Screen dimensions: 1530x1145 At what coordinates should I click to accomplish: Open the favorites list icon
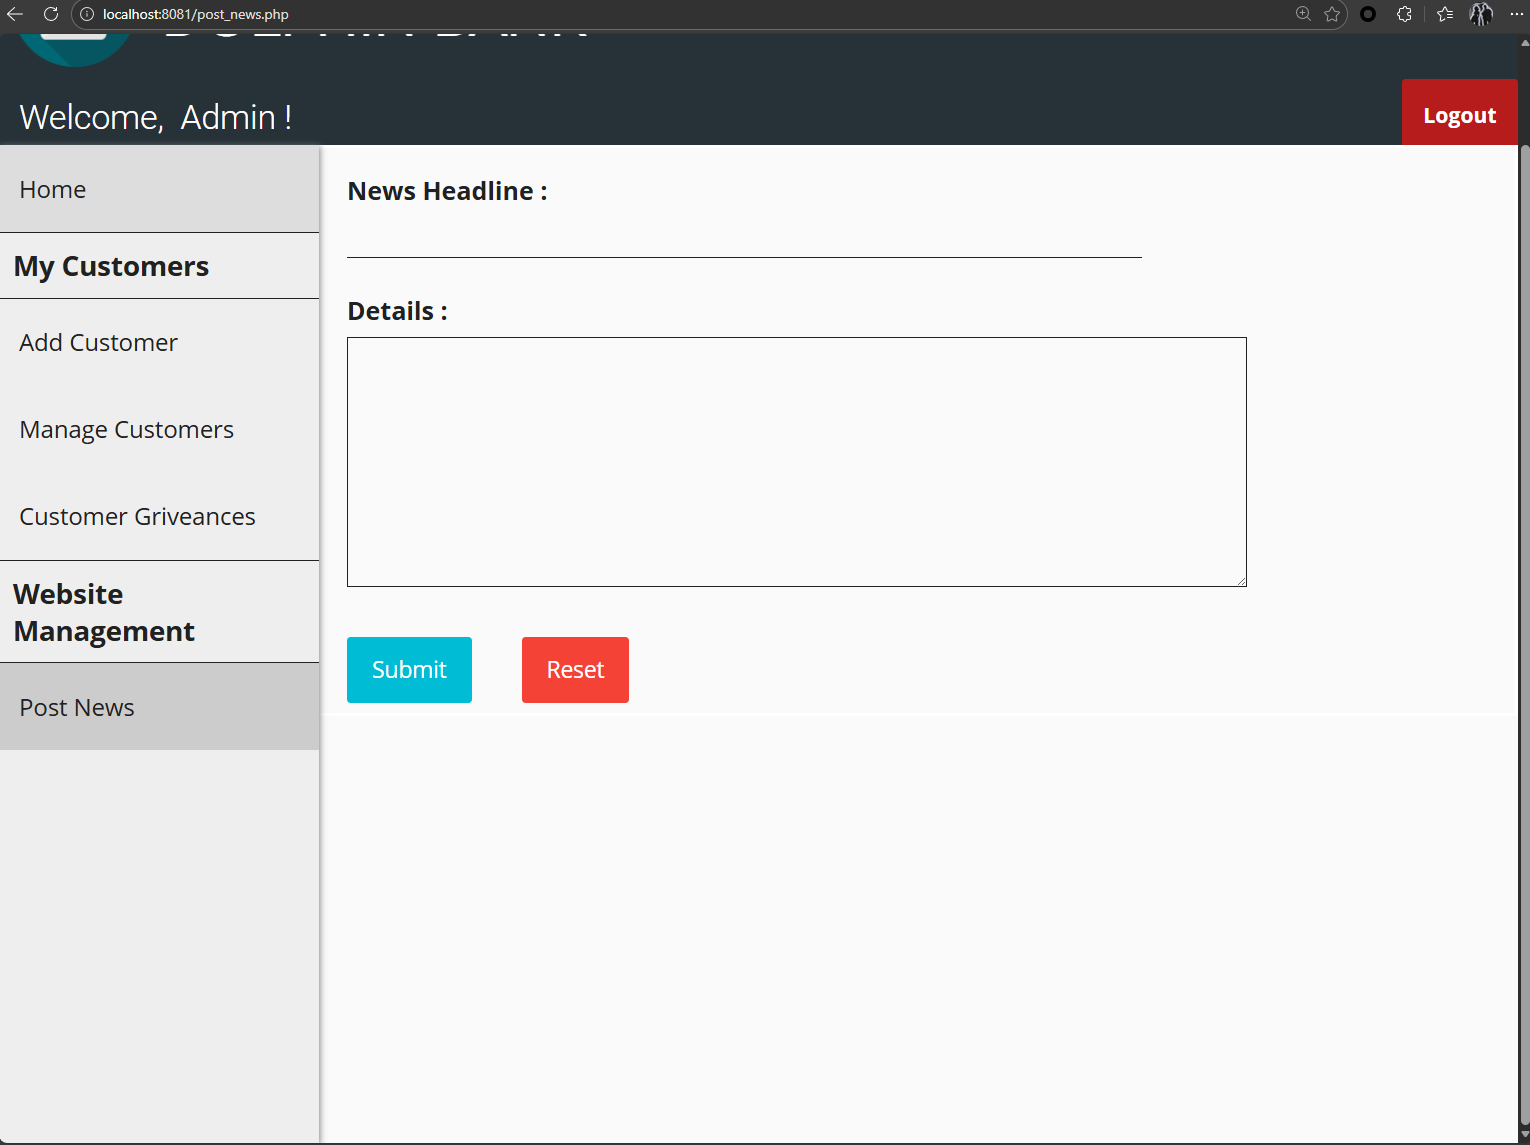point(1445,14)
